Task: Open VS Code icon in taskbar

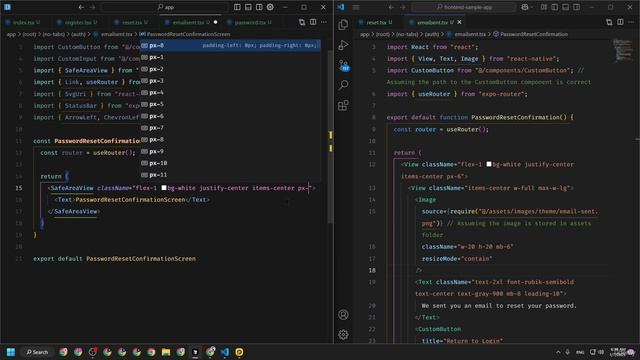Action: click(x=224, y=352)
